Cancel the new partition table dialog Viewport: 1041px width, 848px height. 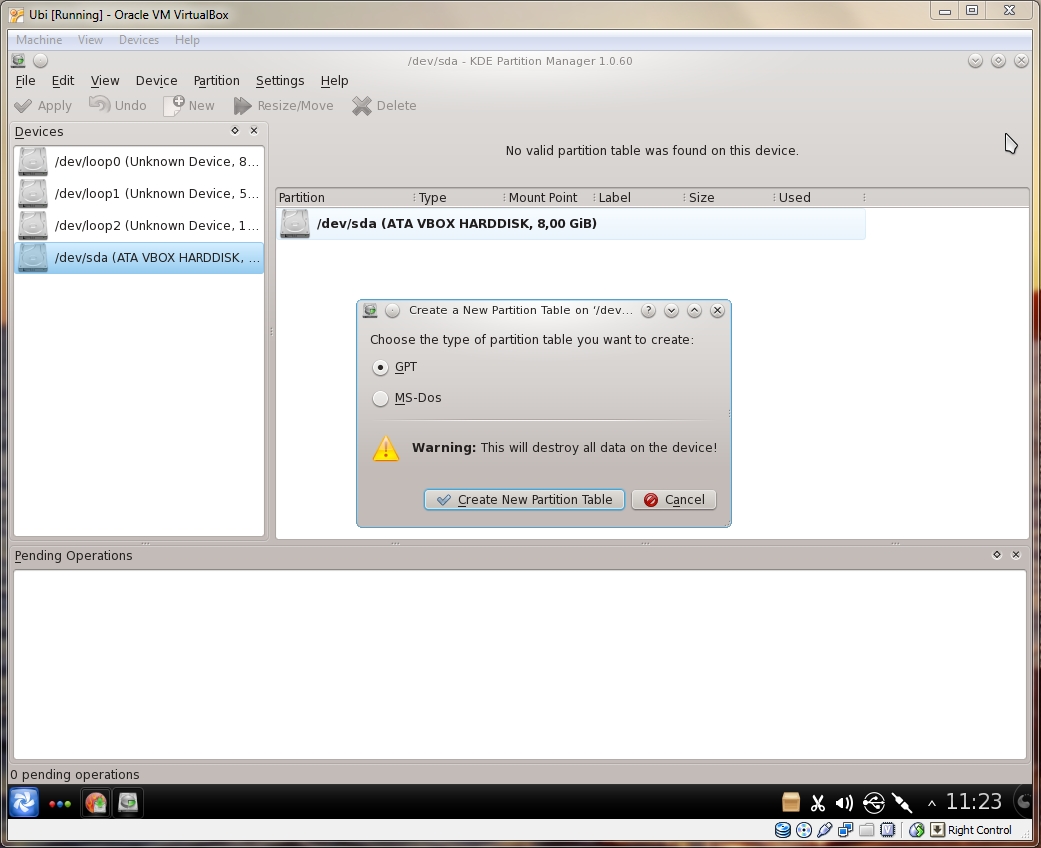pos(674,499)
